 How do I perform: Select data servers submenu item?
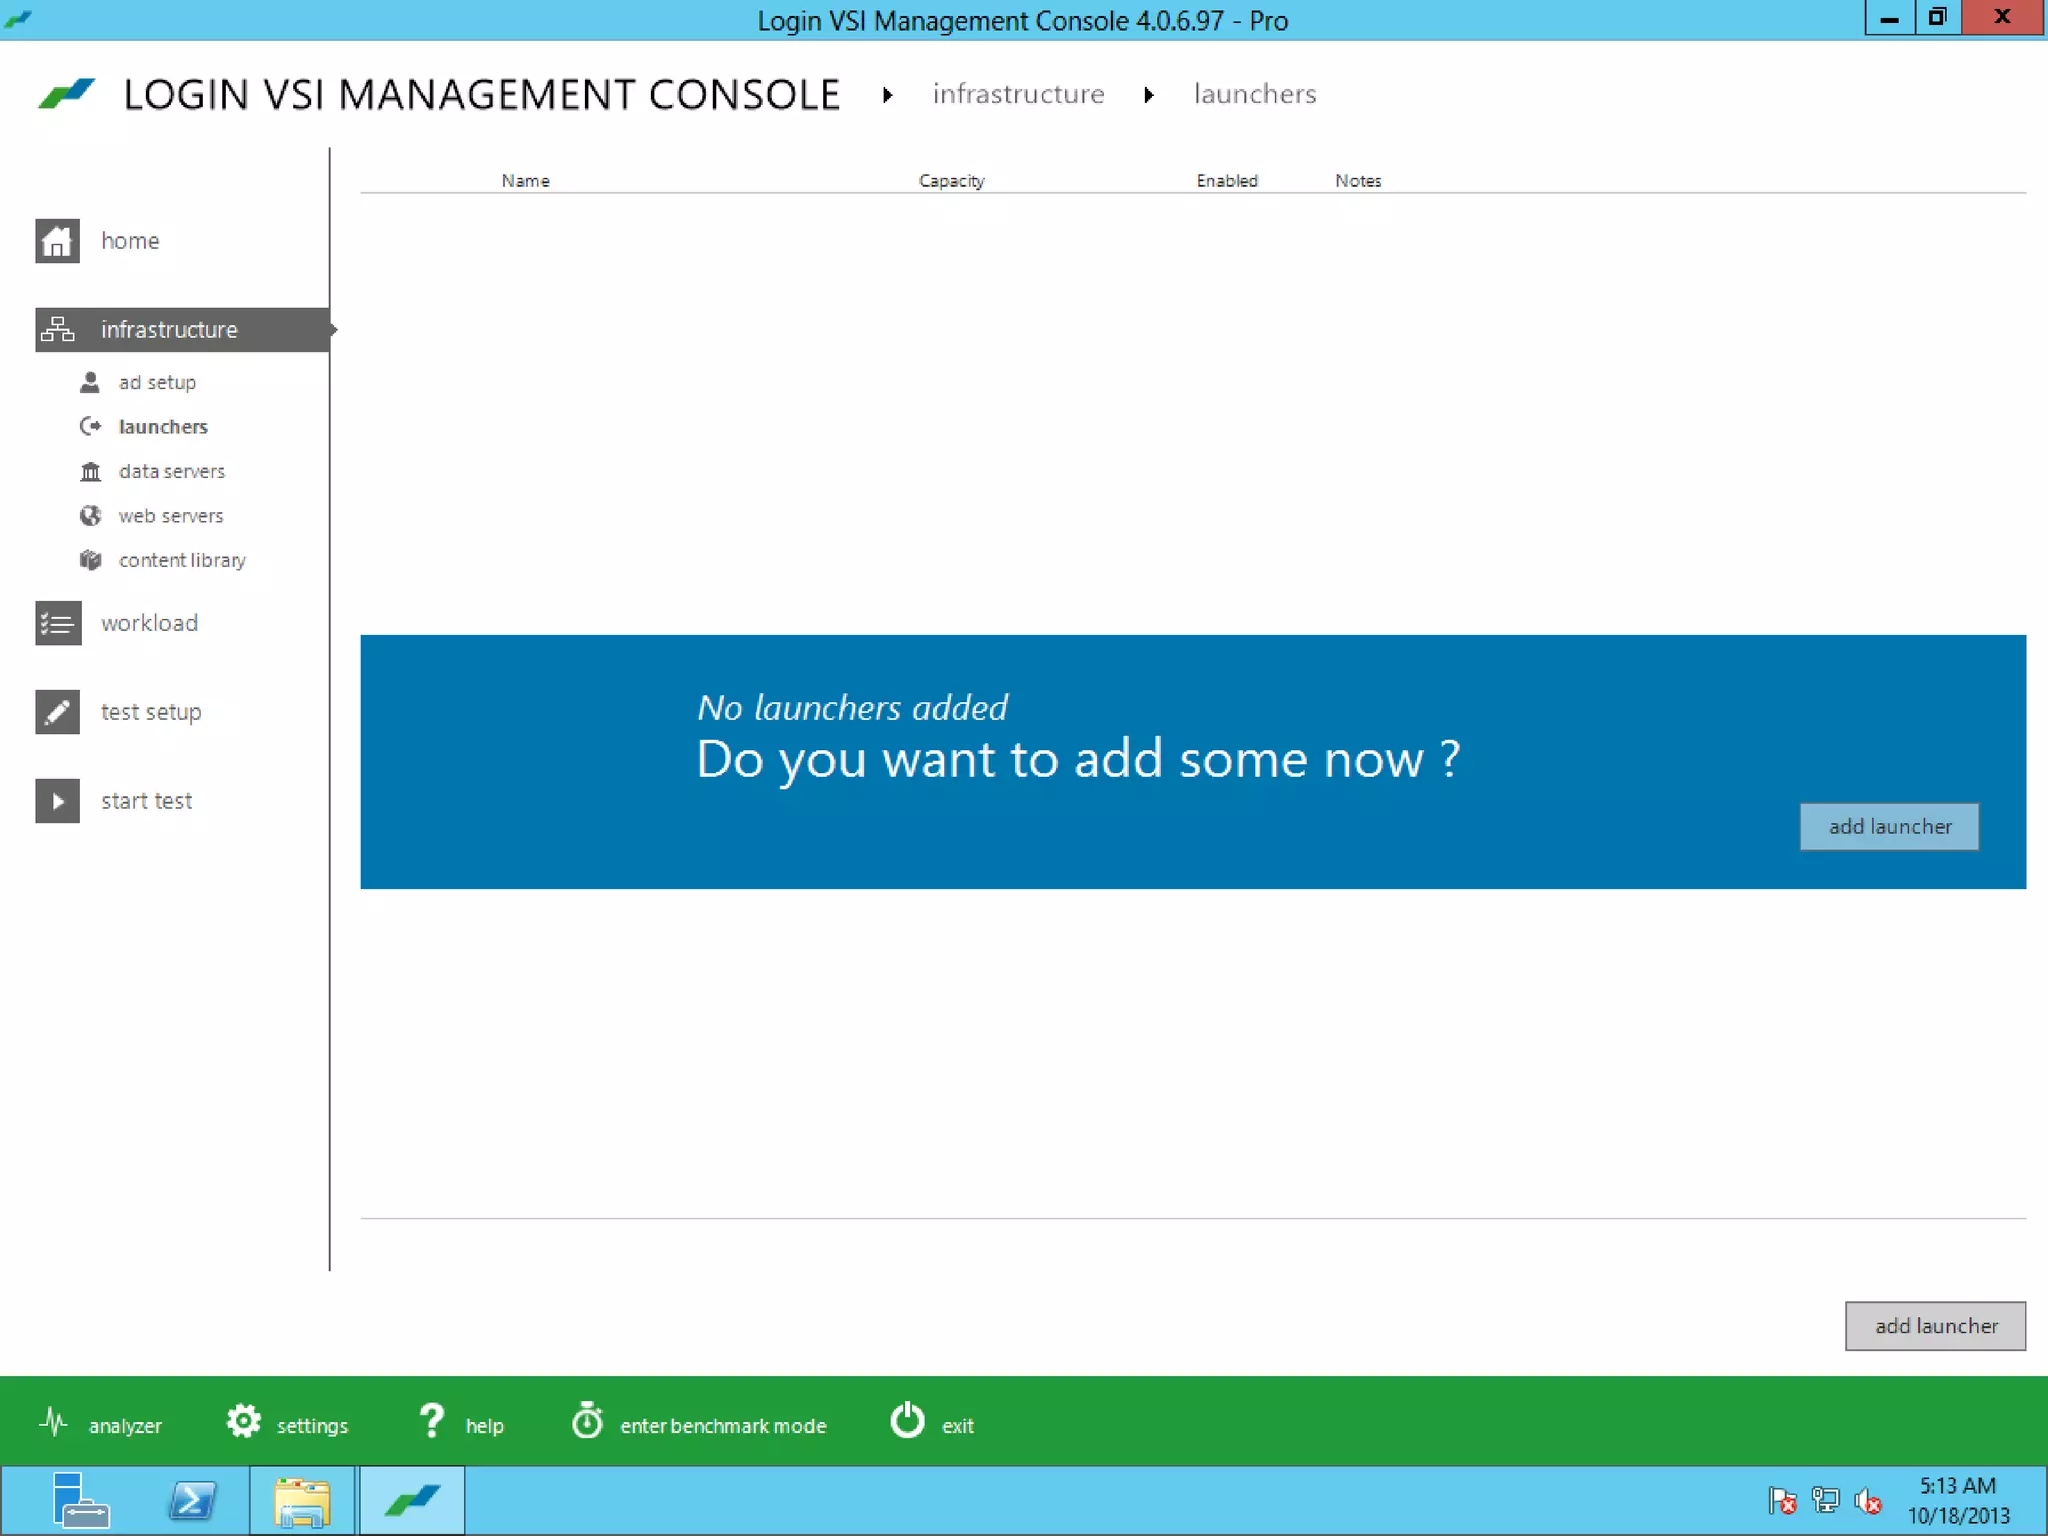click(171, 471)
